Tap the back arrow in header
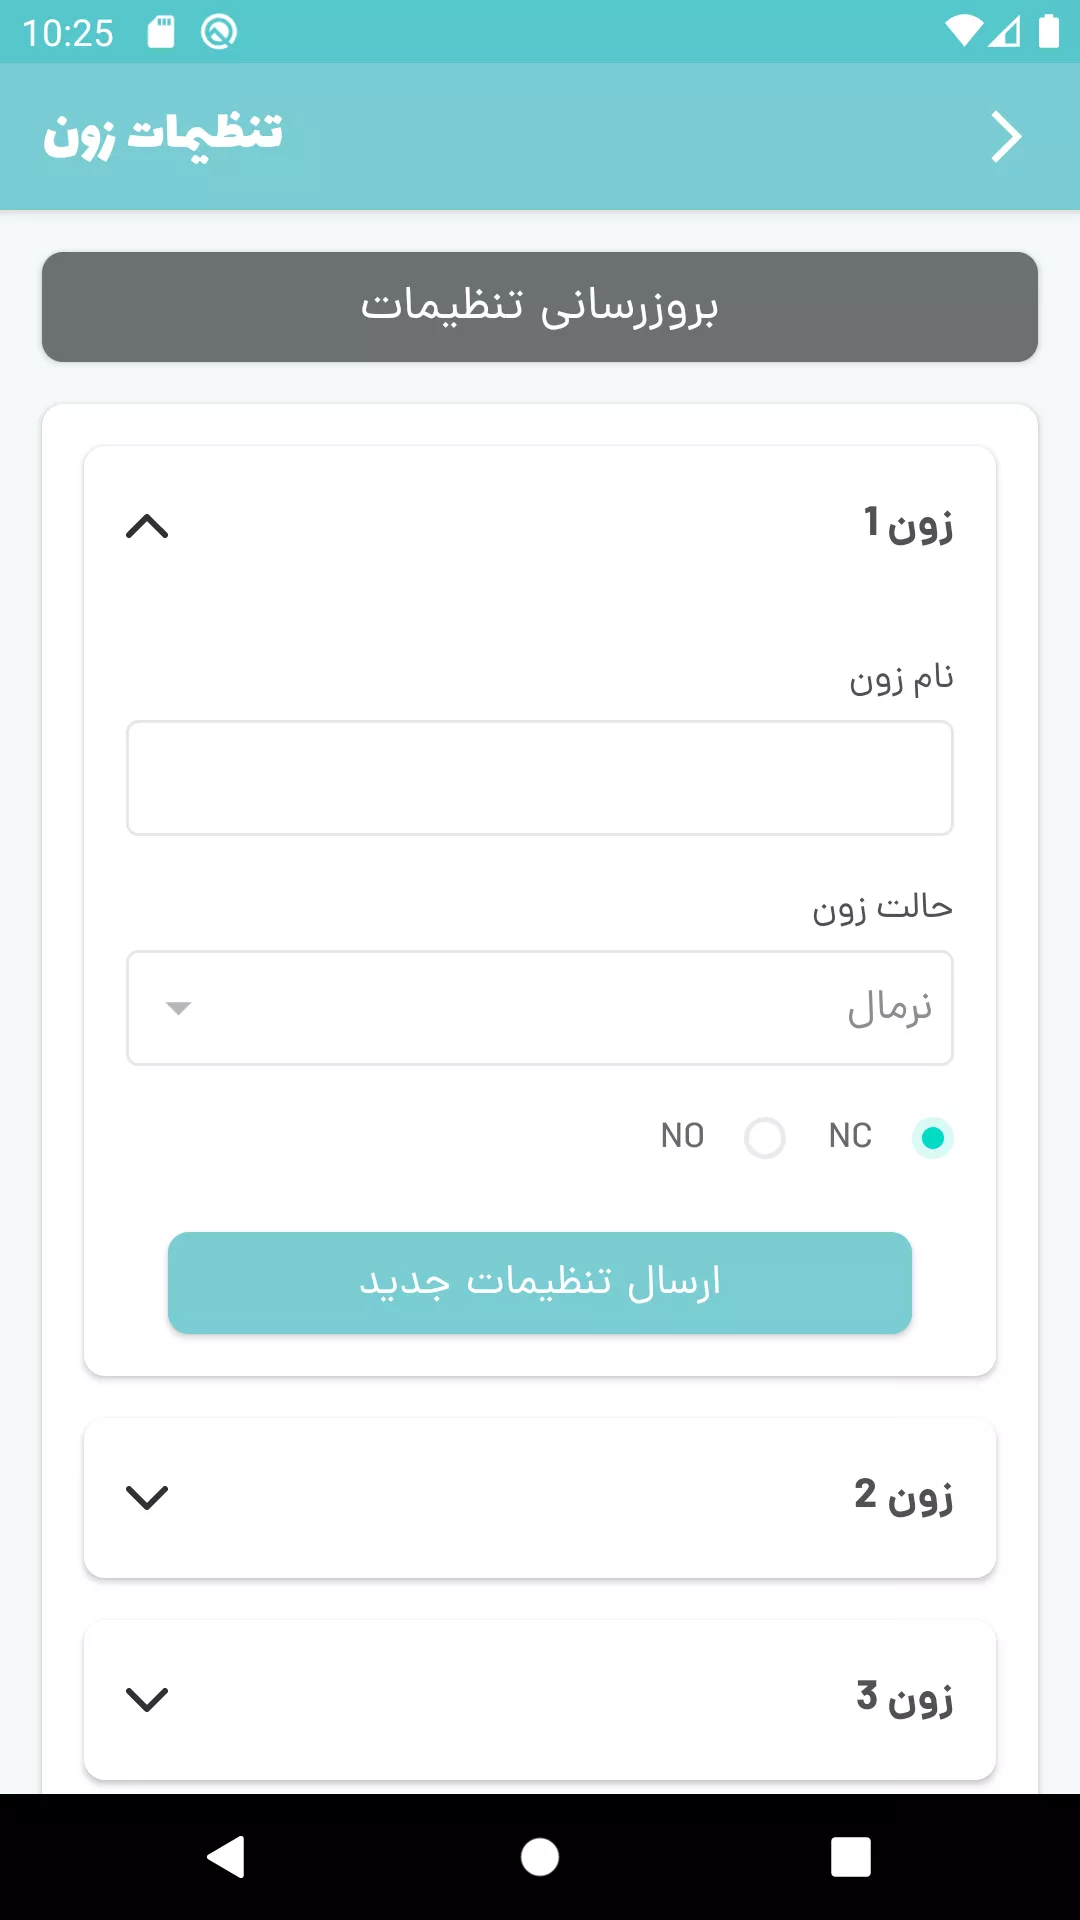Viewport: 1080px width, 1920px height. point(1006,137)
